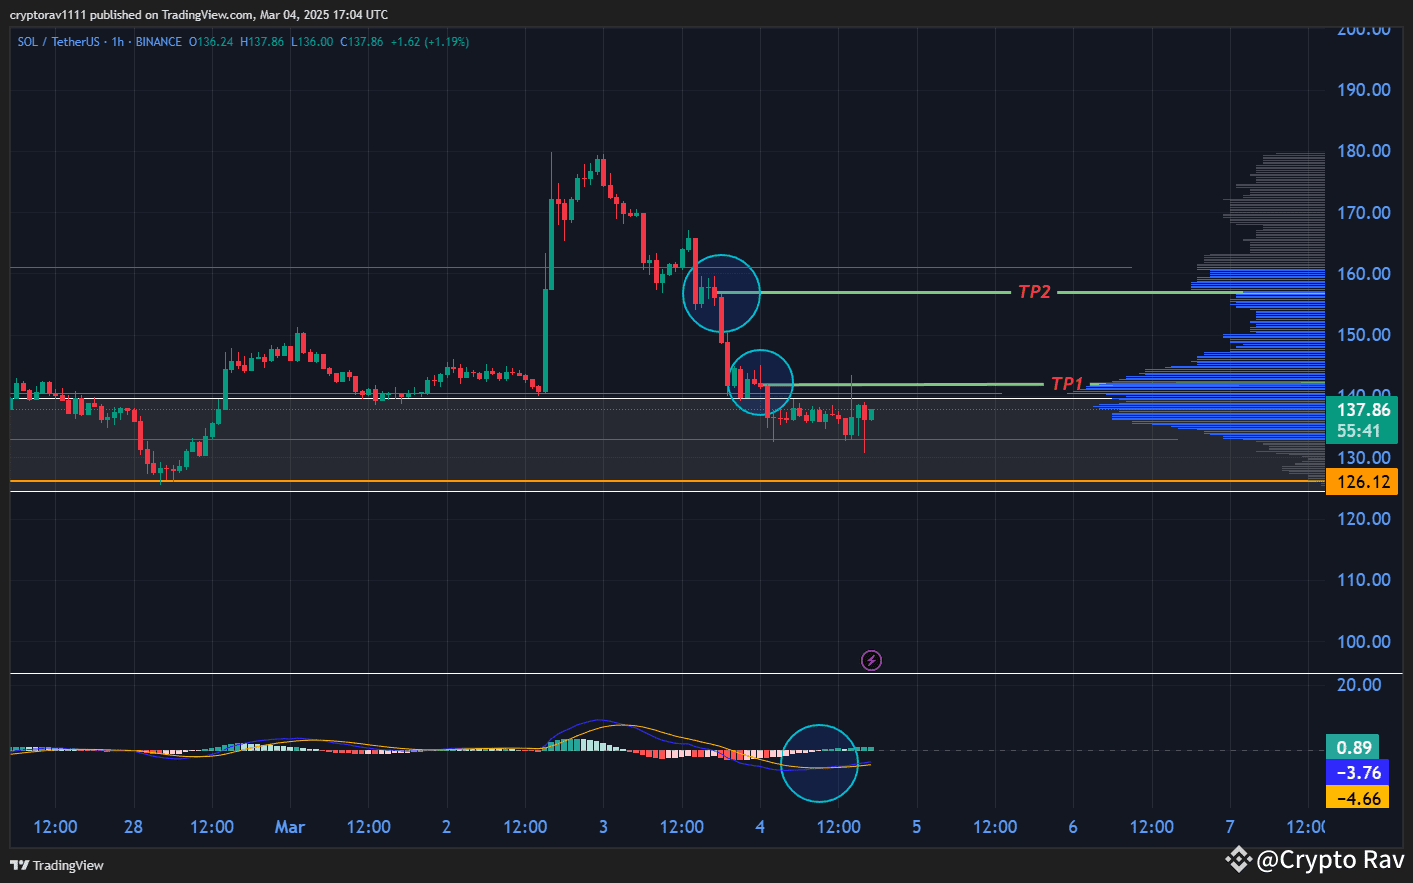Click the 190.00 price axis label

tap(1364, 90)
